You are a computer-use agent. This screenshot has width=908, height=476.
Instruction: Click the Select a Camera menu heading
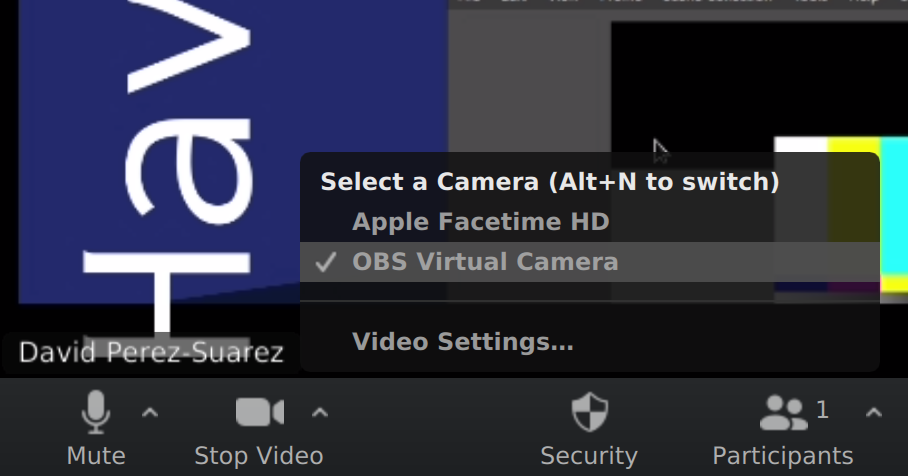[x=550, y=182]
